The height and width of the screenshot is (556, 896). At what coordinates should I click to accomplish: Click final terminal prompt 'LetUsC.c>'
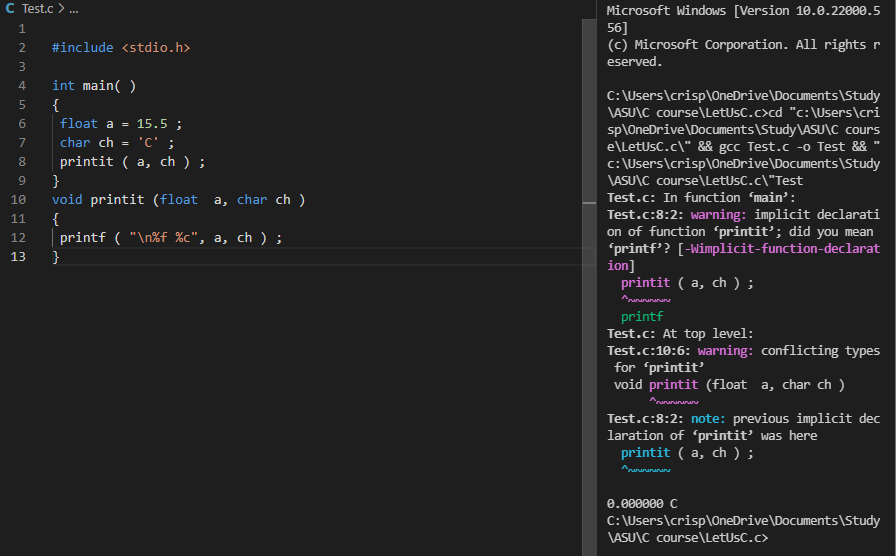737,538
